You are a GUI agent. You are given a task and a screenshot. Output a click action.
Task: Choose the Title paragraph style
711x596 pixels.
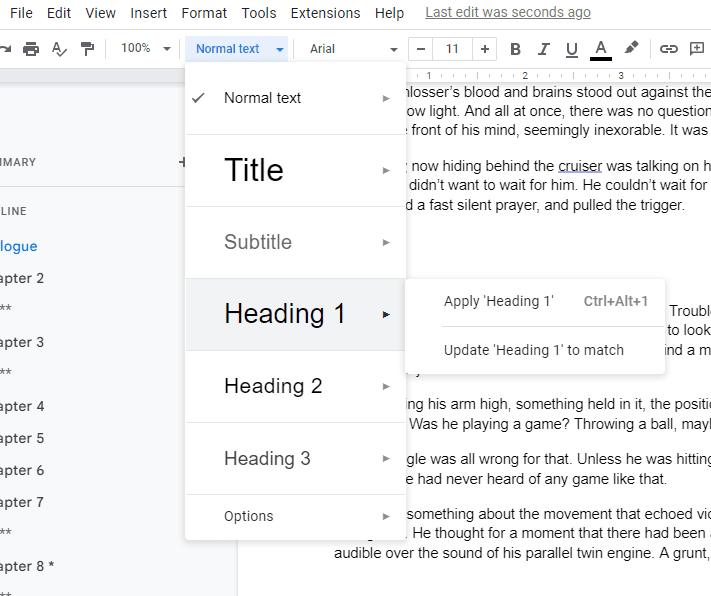(295, 171)
